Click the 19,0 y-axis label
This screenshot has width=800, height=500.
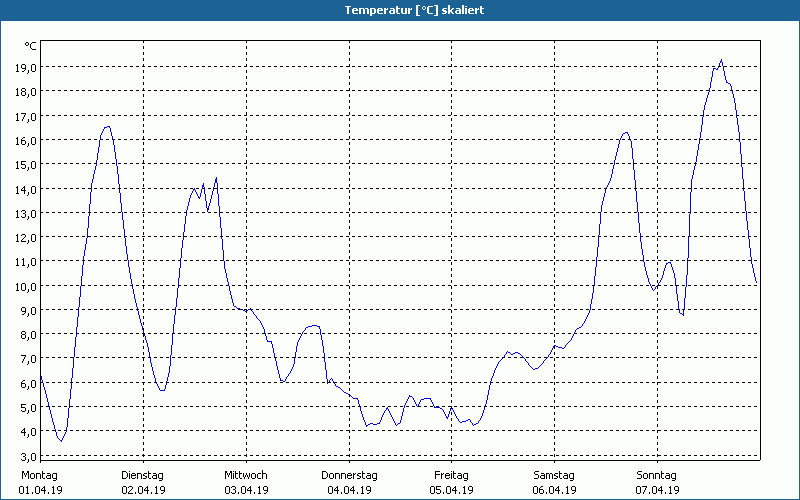(x=26, y=67)
